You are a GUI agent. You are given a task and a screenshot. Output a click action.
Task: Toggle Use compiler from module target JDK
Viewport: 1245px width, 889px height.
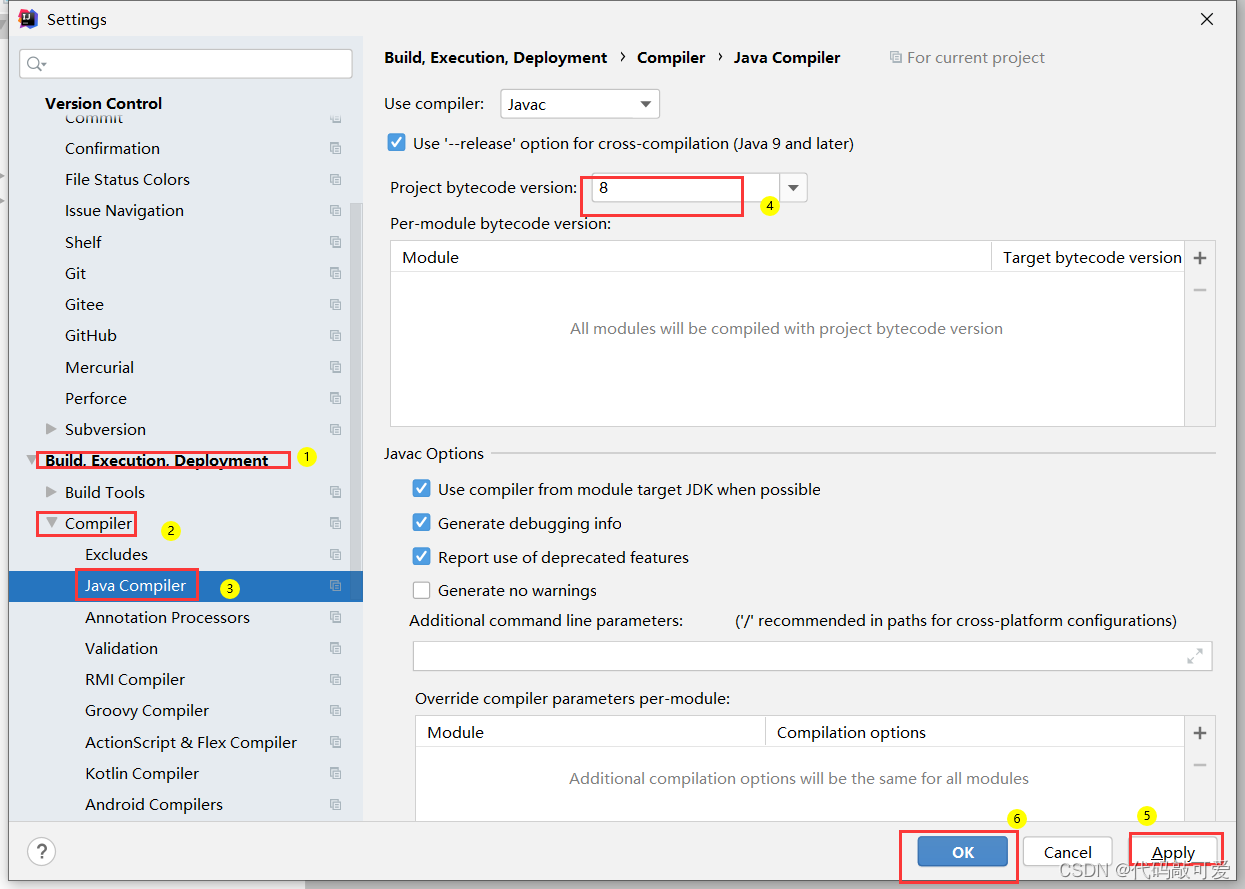click(x=422, y=489)
